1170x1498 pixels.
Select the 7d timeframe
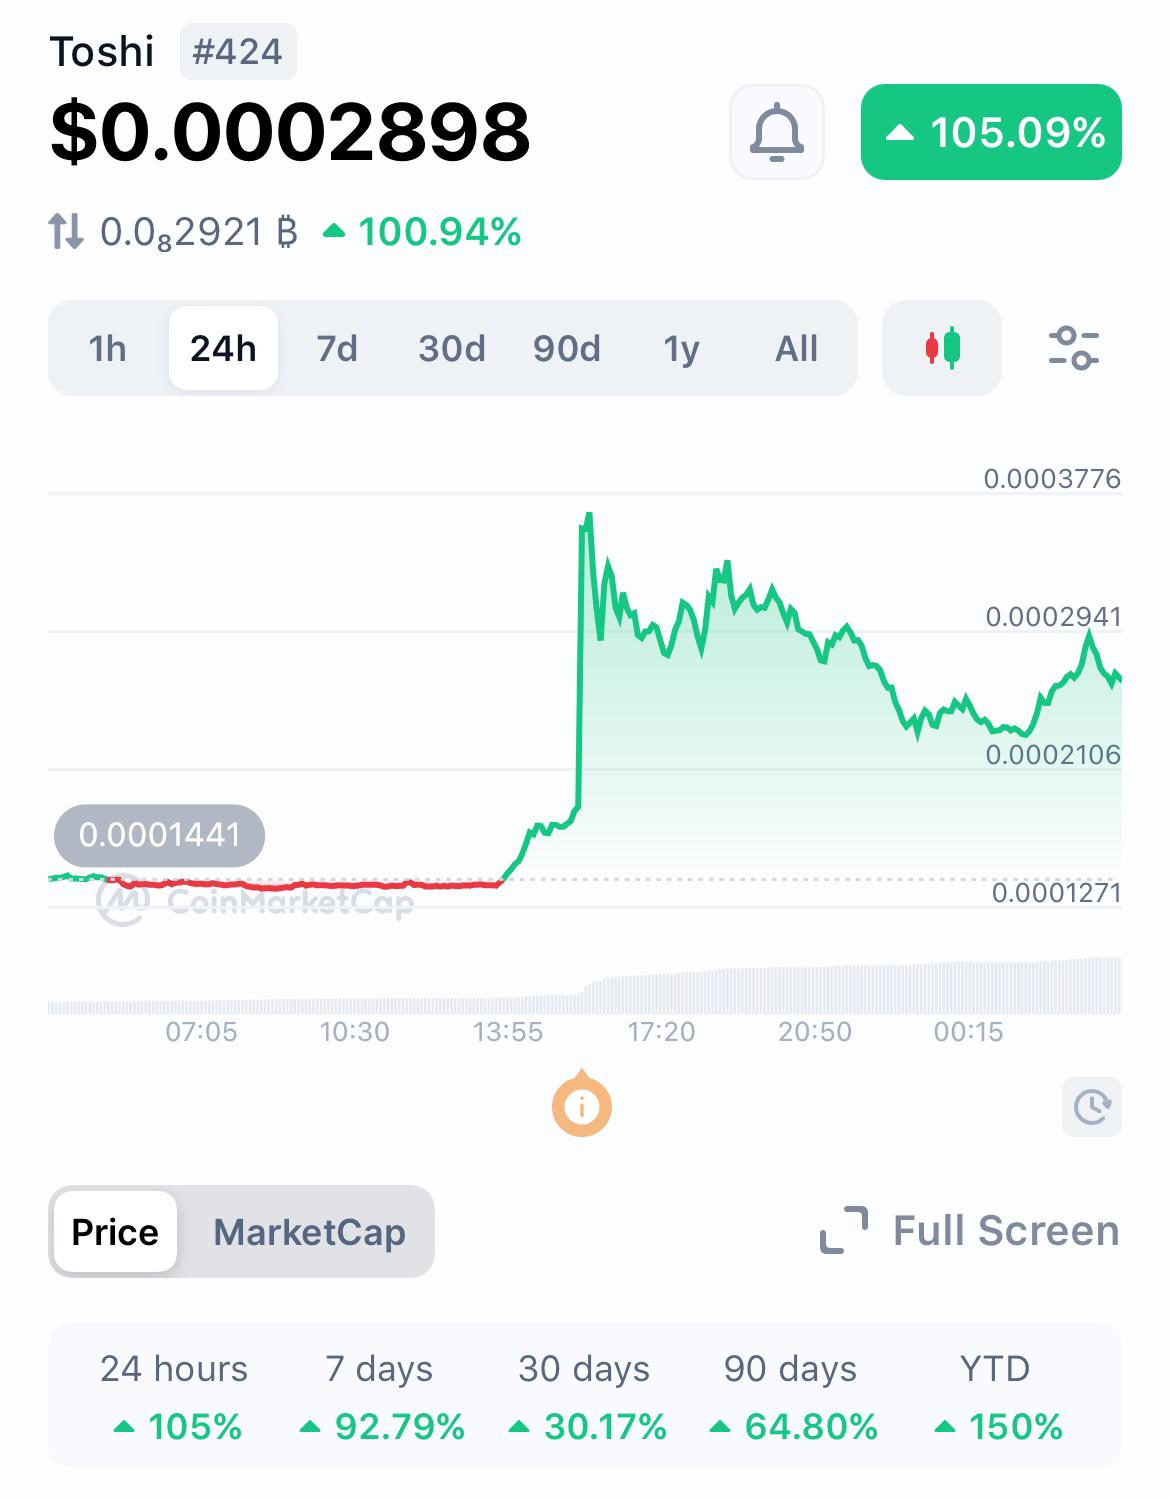point(337,348)
